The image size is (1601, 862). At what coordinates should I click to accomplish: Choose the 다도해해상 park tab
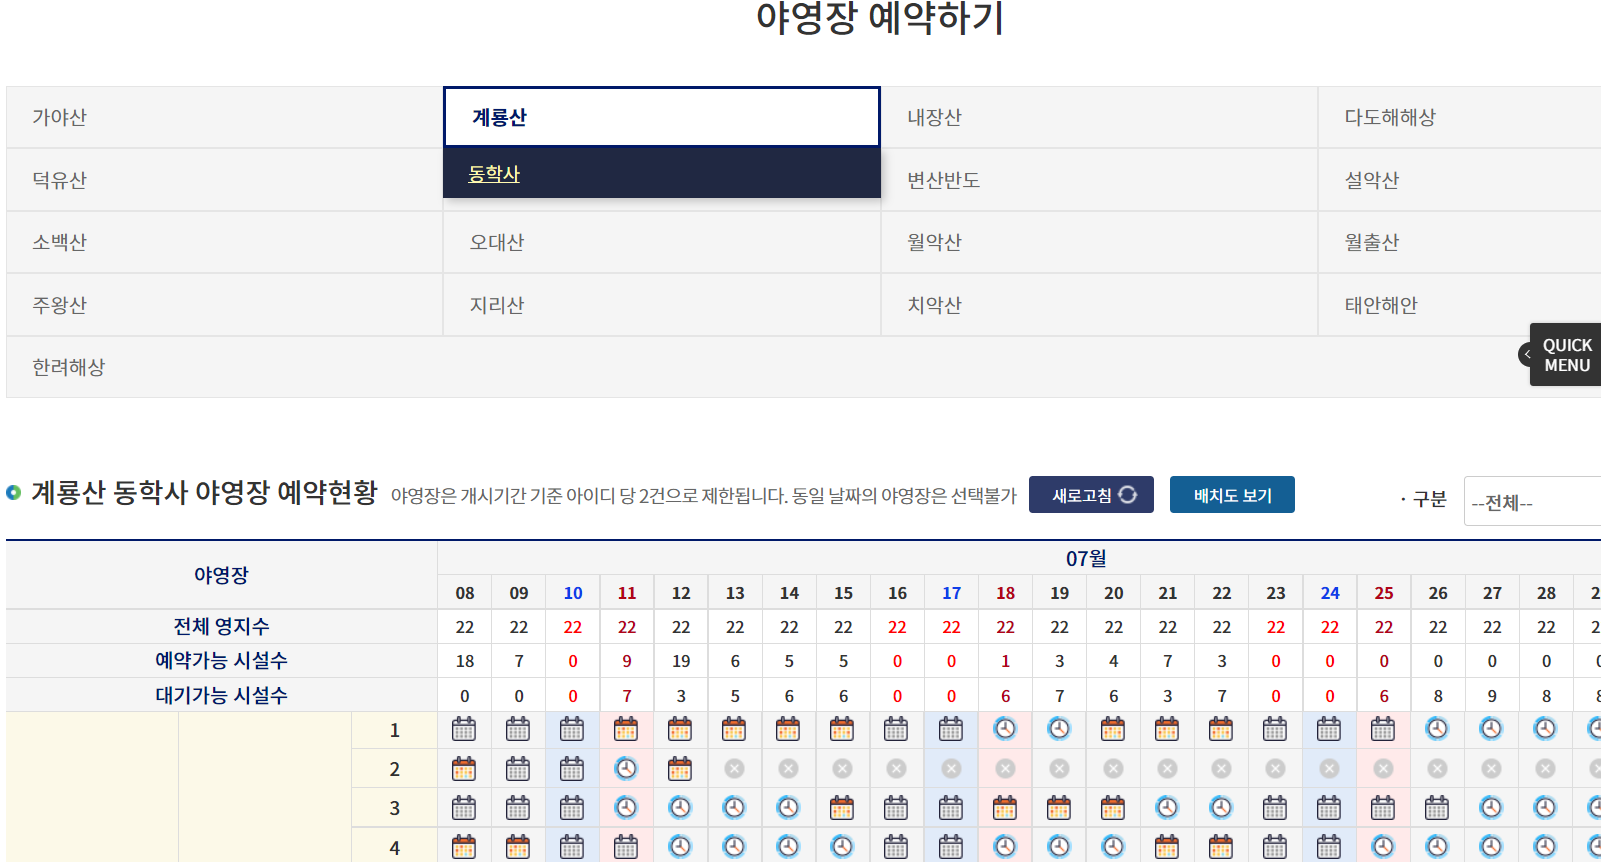tap(1460, 117)
